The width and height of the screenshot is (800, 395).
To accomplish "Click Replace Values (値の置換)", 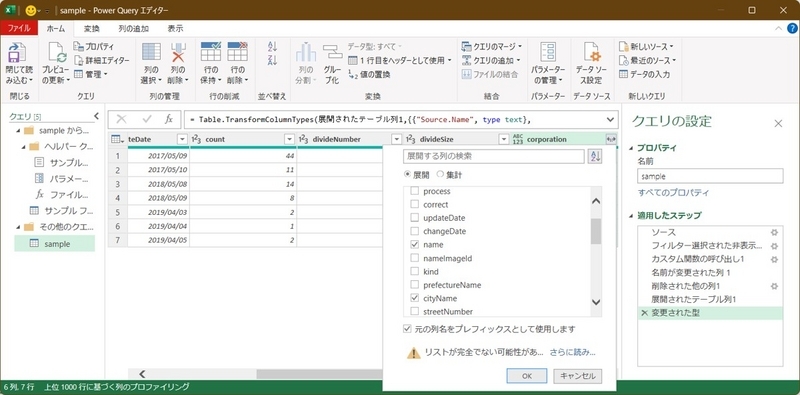I will [369, 75].
